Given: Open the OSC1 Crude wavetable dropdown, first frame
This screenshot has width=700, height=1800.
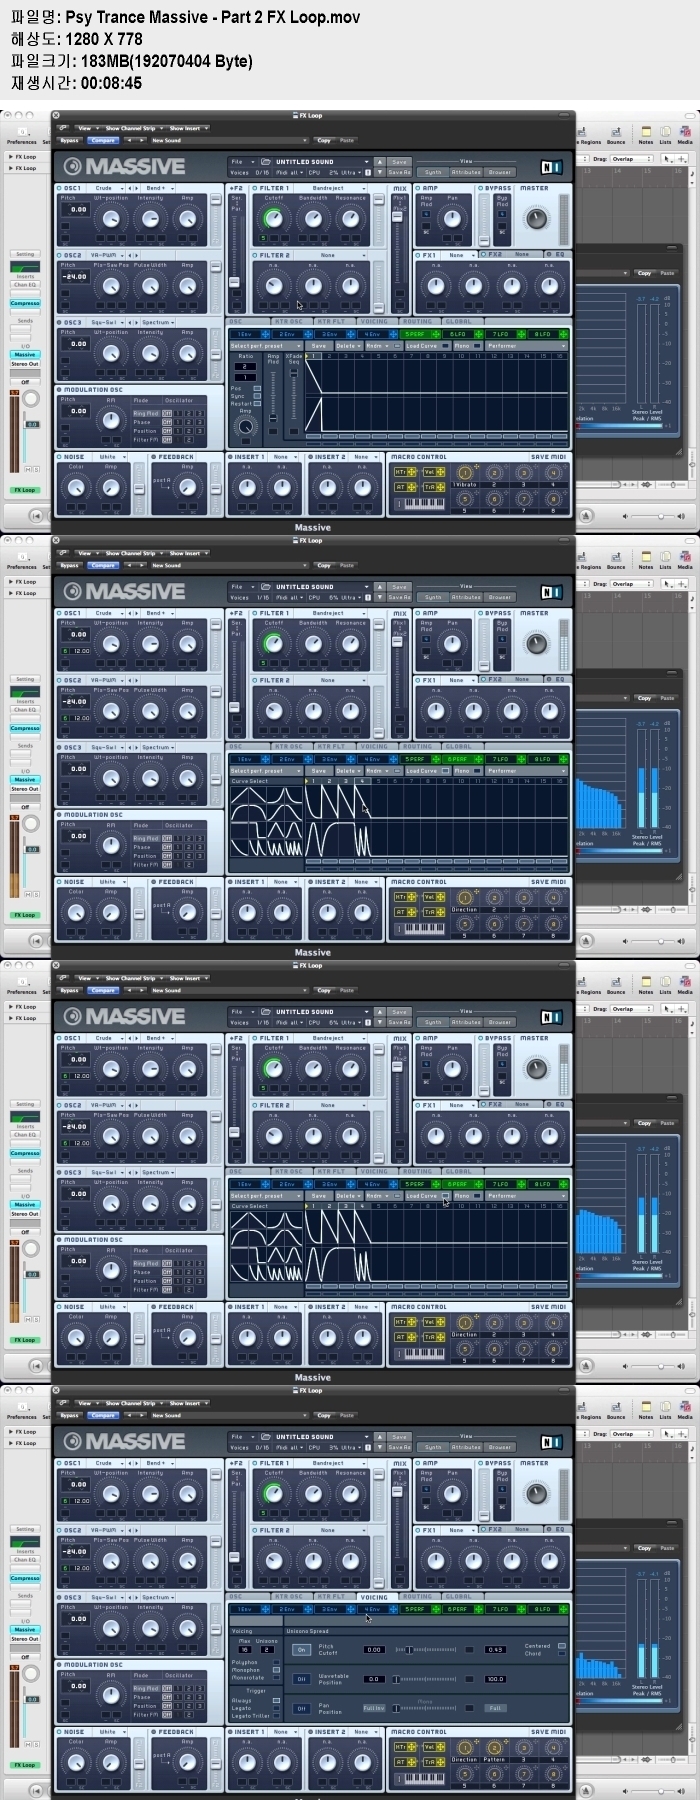Looking at the screenshot, I should [110, 188].
